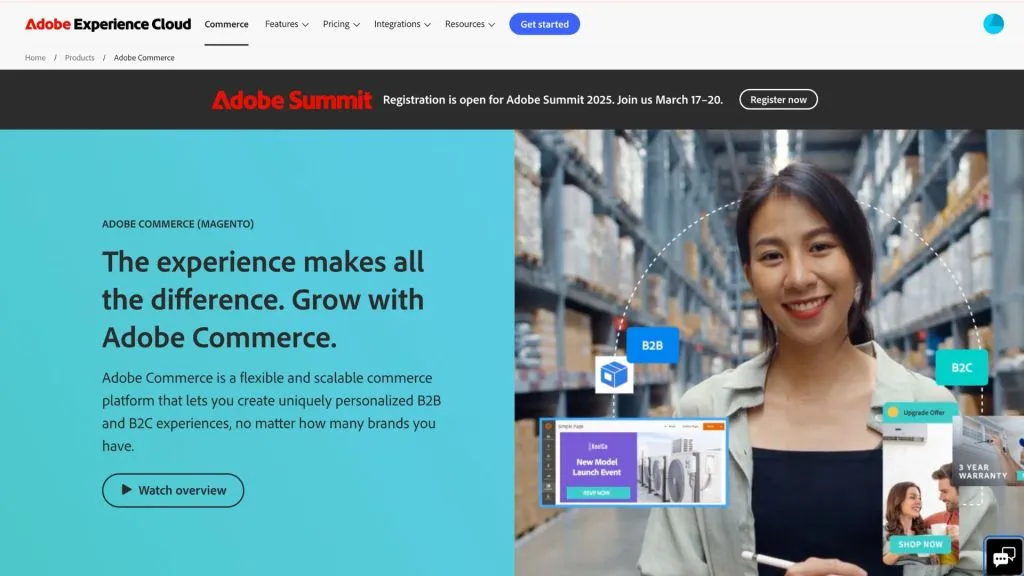The width and height of the screenshot is (1024, 576).
Task: Go to Products breadcrumb link
Action: pyautogui.click(x=80, y=57)
